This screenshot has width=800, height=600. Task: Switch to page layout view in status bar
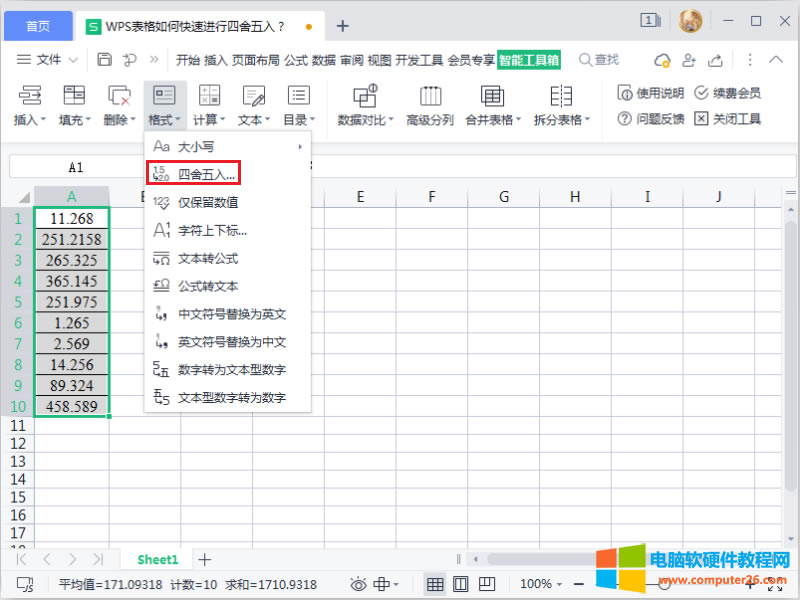click(x=460, y=584)
